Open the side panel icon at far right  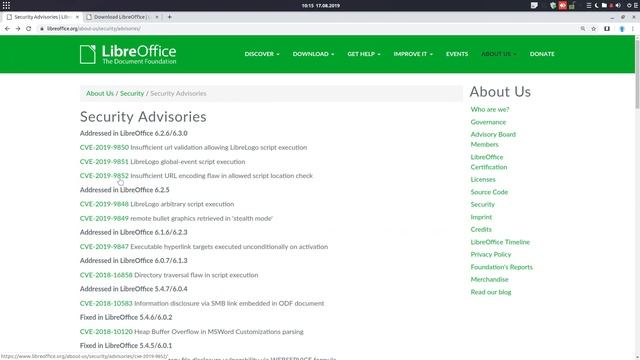pos(636,5)
